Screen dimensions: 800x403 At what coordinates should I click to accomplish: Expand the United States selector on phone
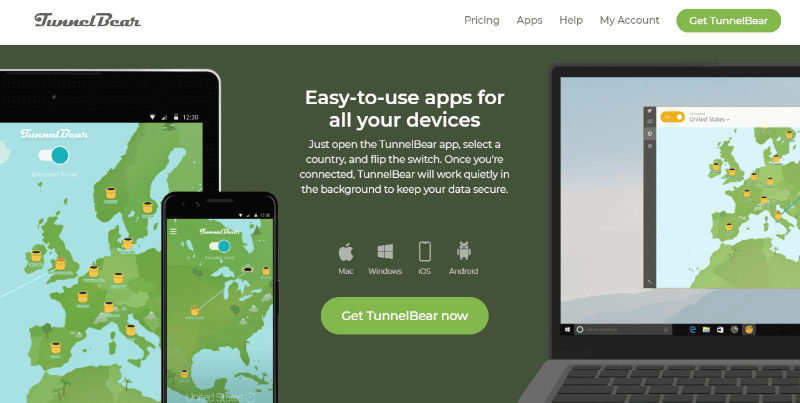(x=220, y=397)
